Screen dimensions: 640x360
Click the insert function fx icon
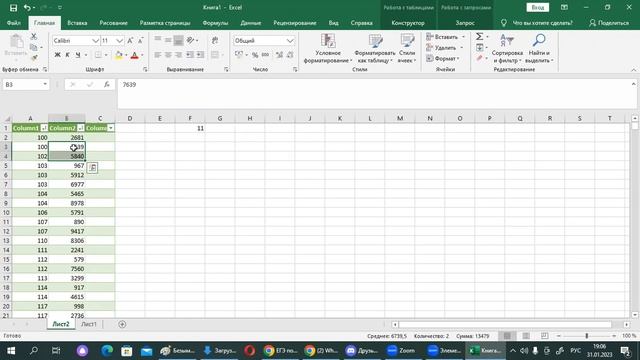(107, 84)
